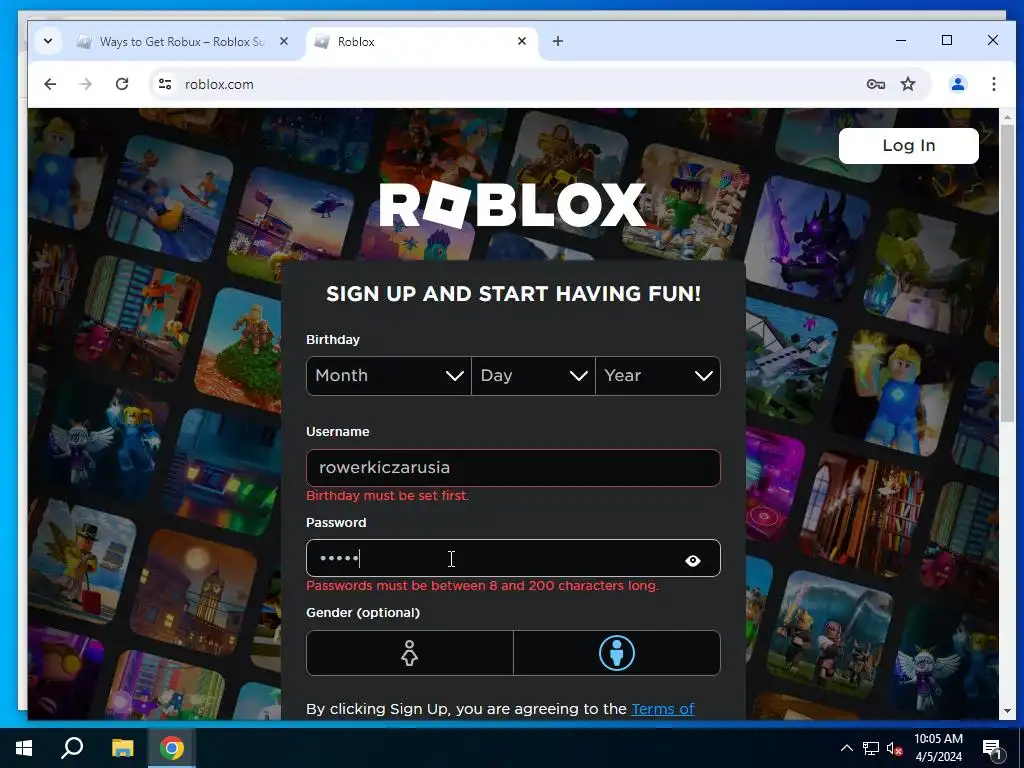Open the network status tray icon
The width and height of the screenshot is (1024, 768).
(x=871, y=748)
